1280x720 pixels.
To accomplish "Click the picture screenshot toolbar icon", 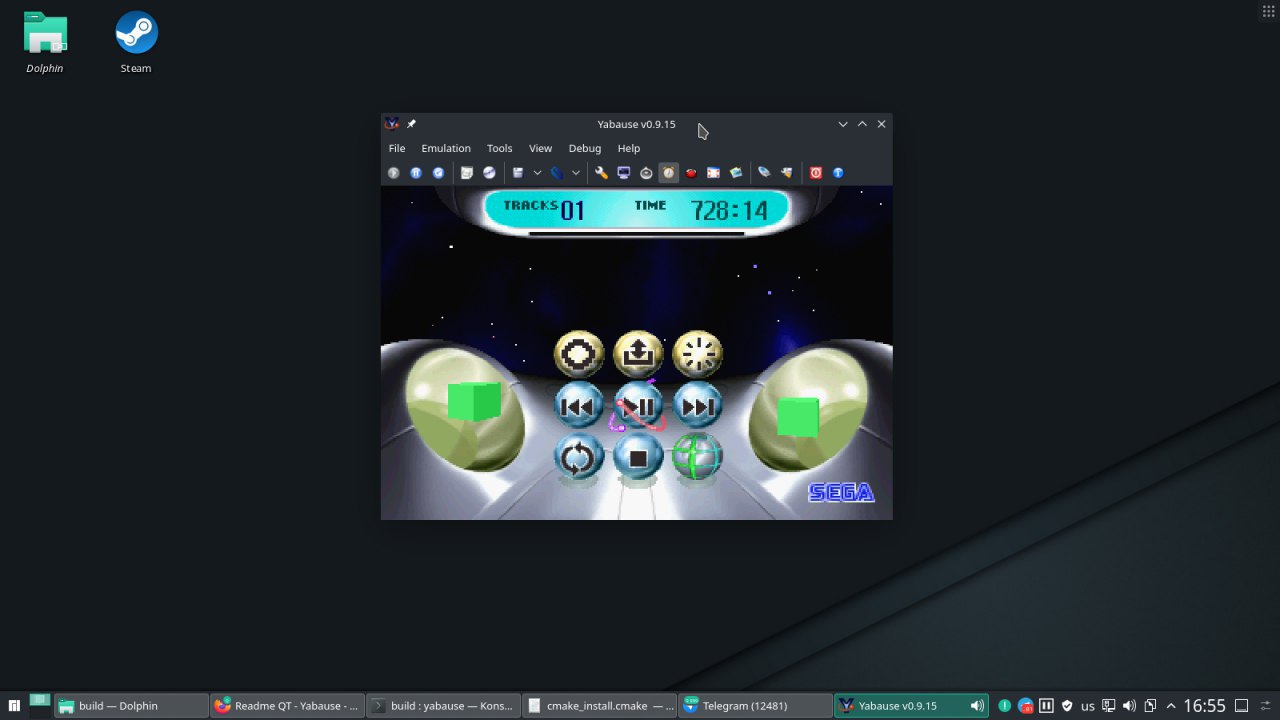I will click(736, 173).
